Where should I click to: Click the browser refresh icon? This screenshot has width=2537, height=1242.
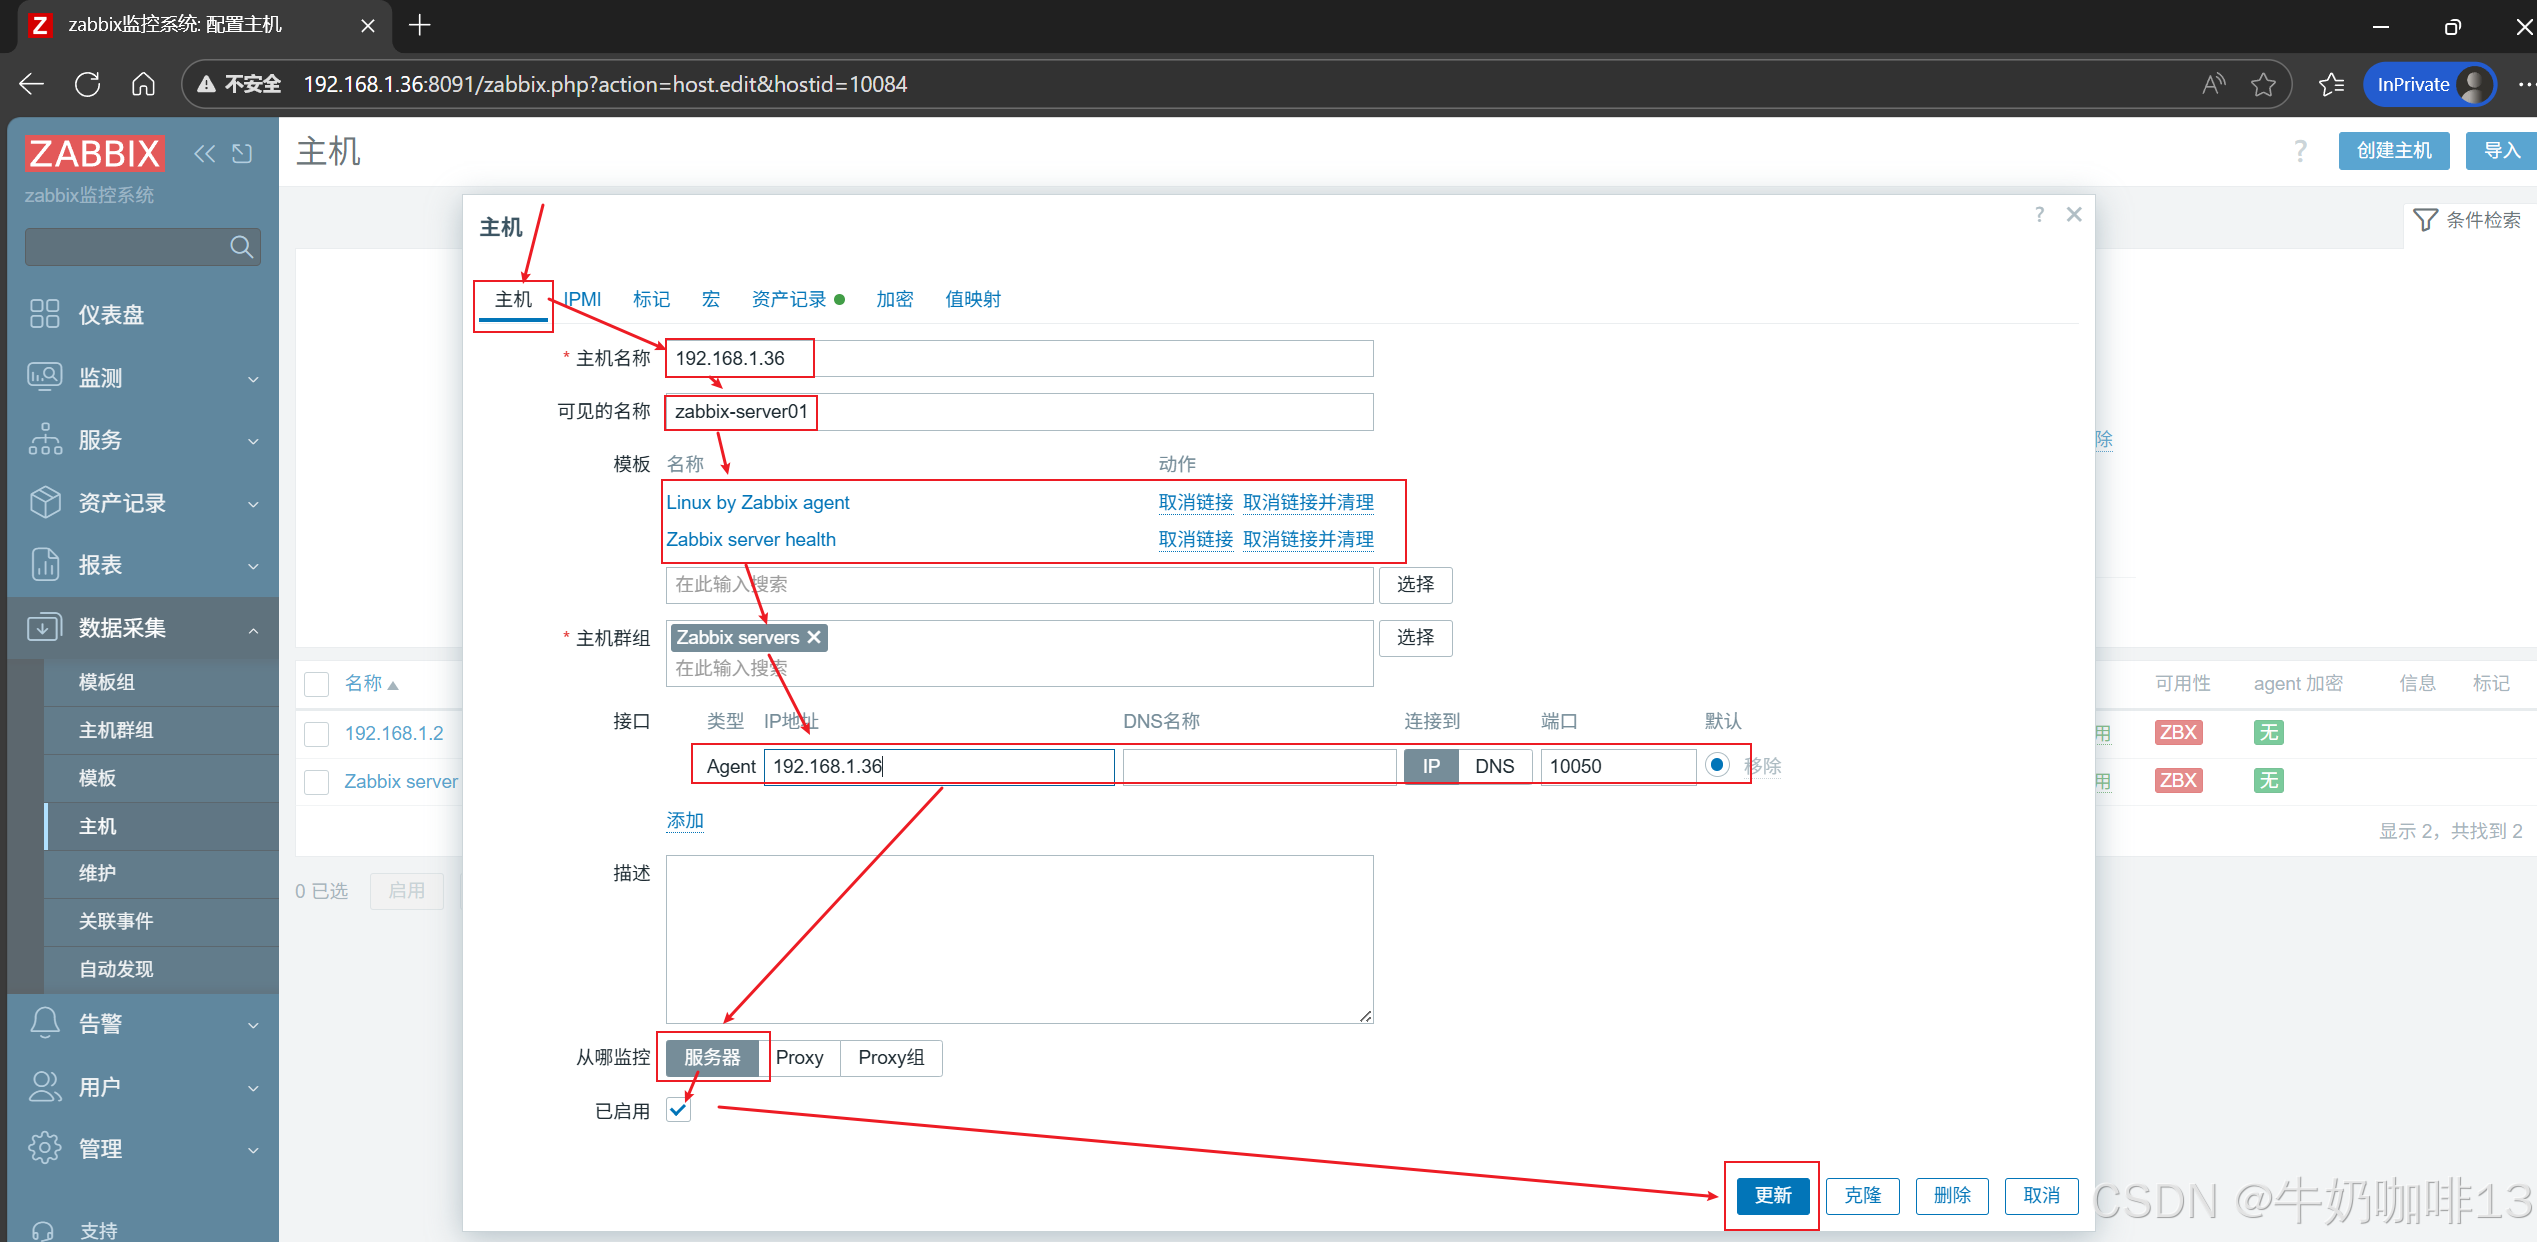point(88,84)
